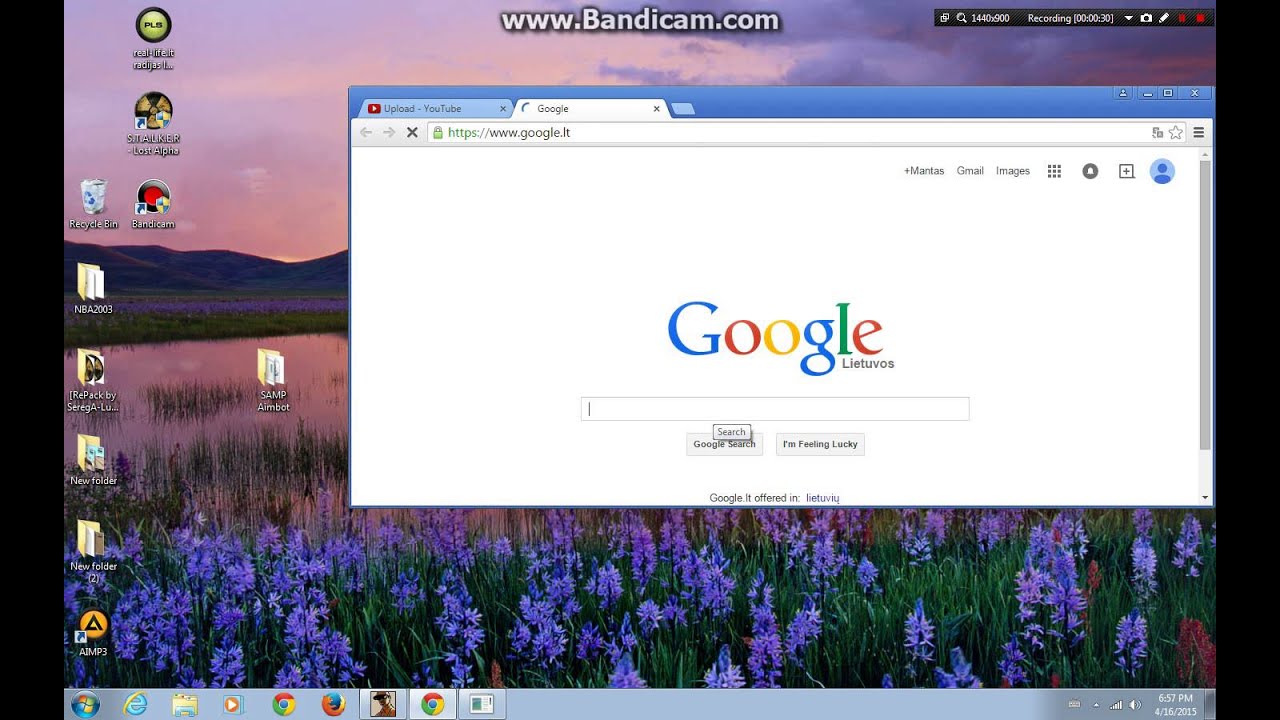Select the Recycle Bin
Image resolution: width=1280 pixels, height=720 pixels.
[x=93, y=204]
